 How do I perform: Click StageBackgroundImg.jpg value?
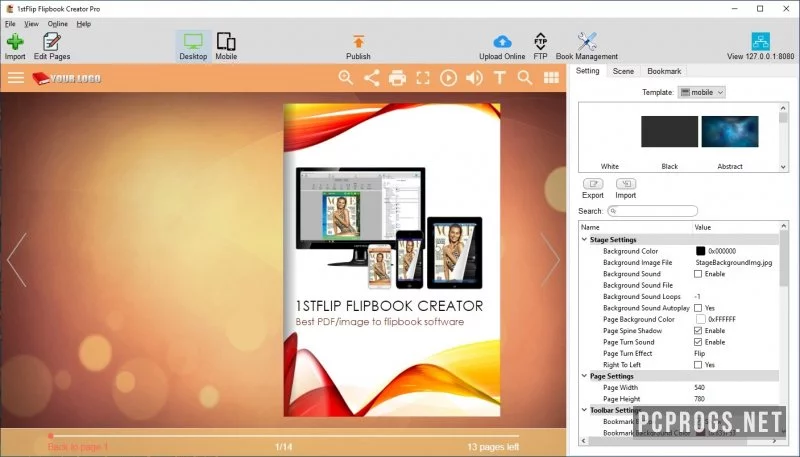734,263
